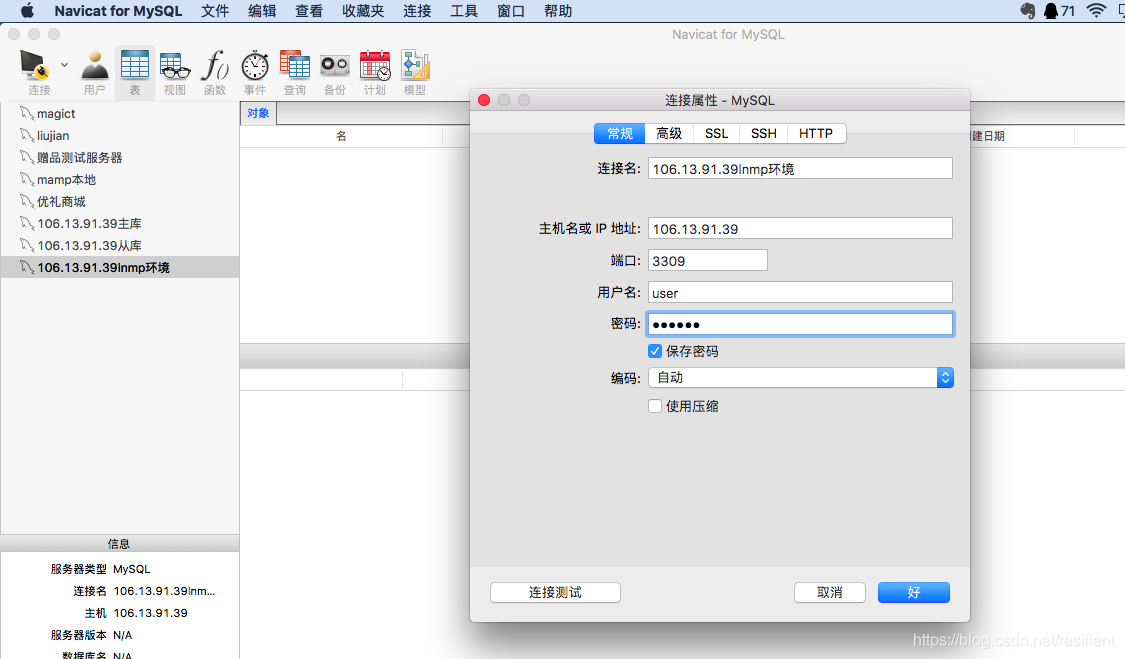Image resolution: width=1125 pixels, height=659 pixels.
Task: Select the 赠品测试服务器 connection
Action: 120,157
